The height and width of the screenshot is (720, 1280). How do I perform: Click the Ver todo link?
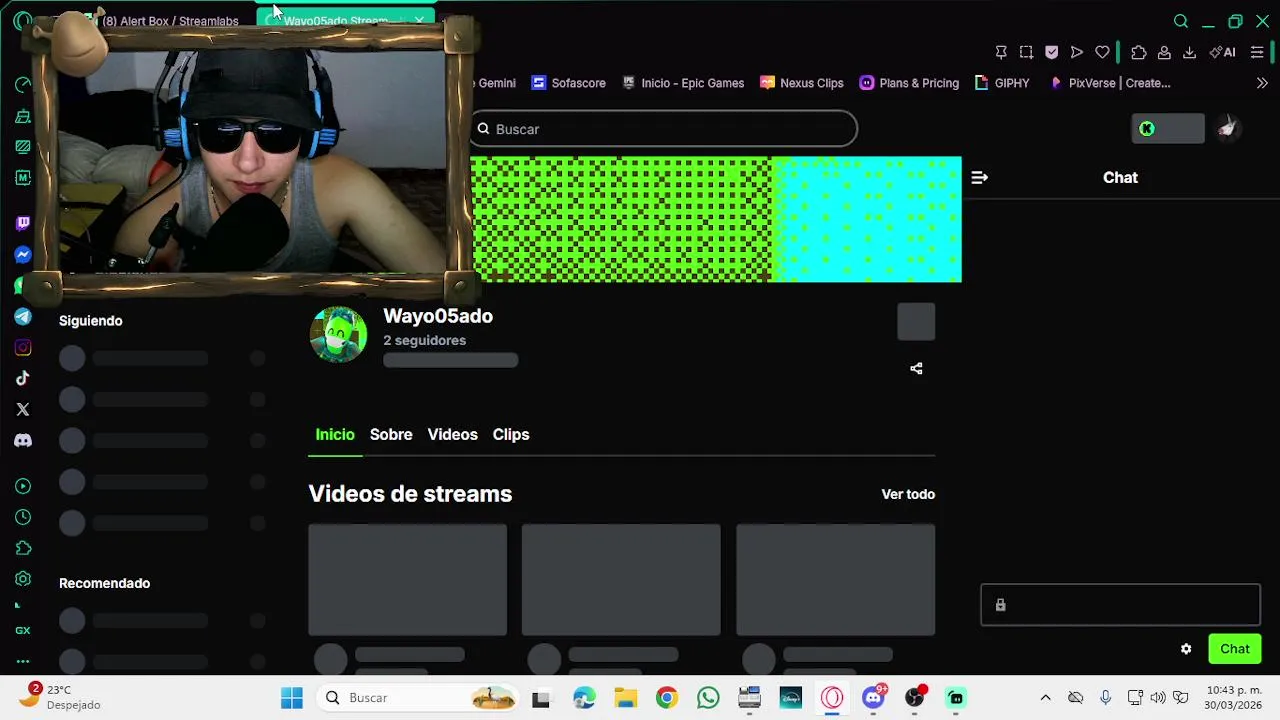908,494
